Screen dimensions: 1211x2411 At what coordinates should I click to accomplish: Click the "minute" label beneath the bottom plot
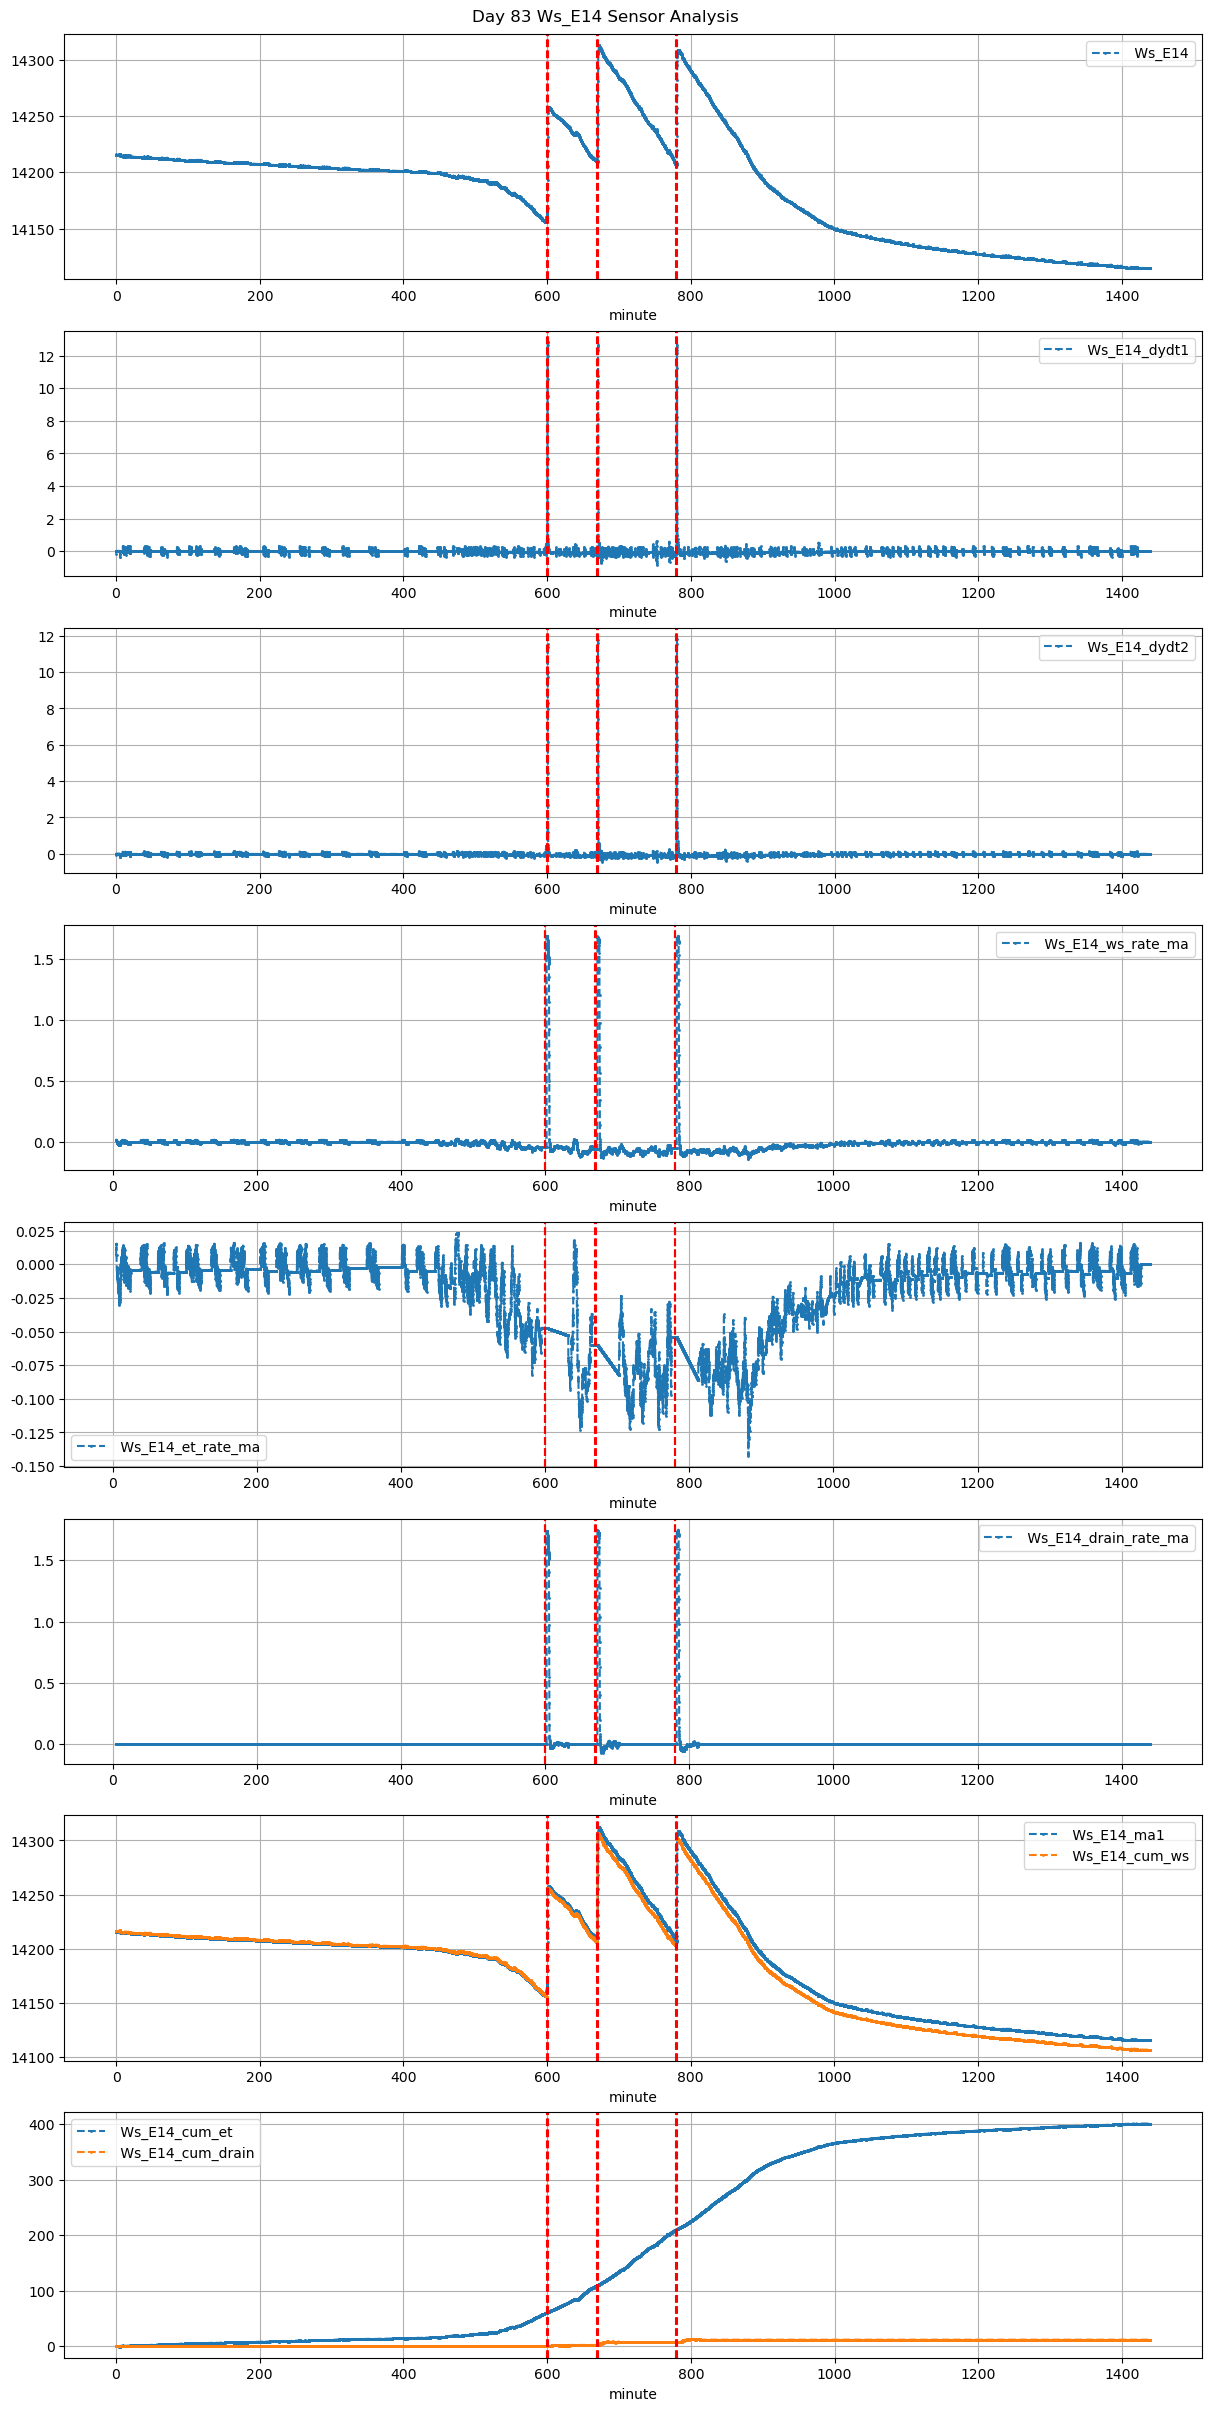633,2394
